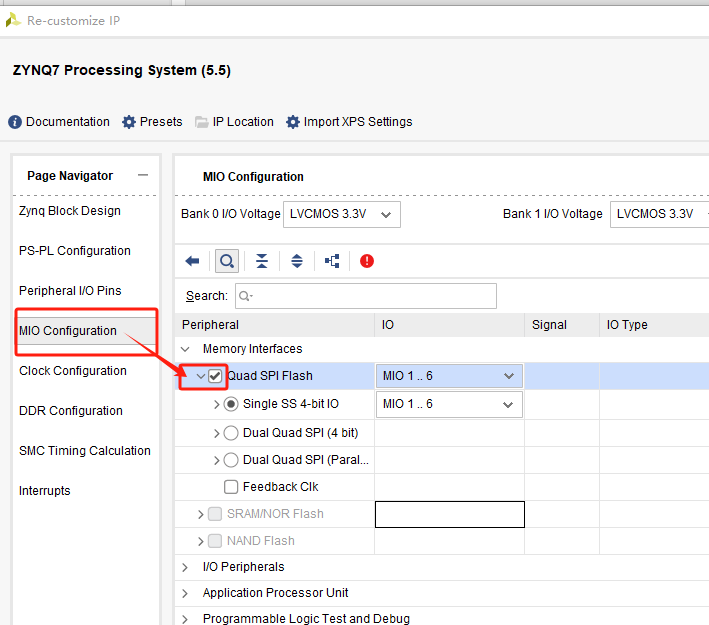Expand the Dual Quad SPI (4 bit) node
Image resolution: width=709 pixels, height=625 pixels.
click(x=217, y=433)
